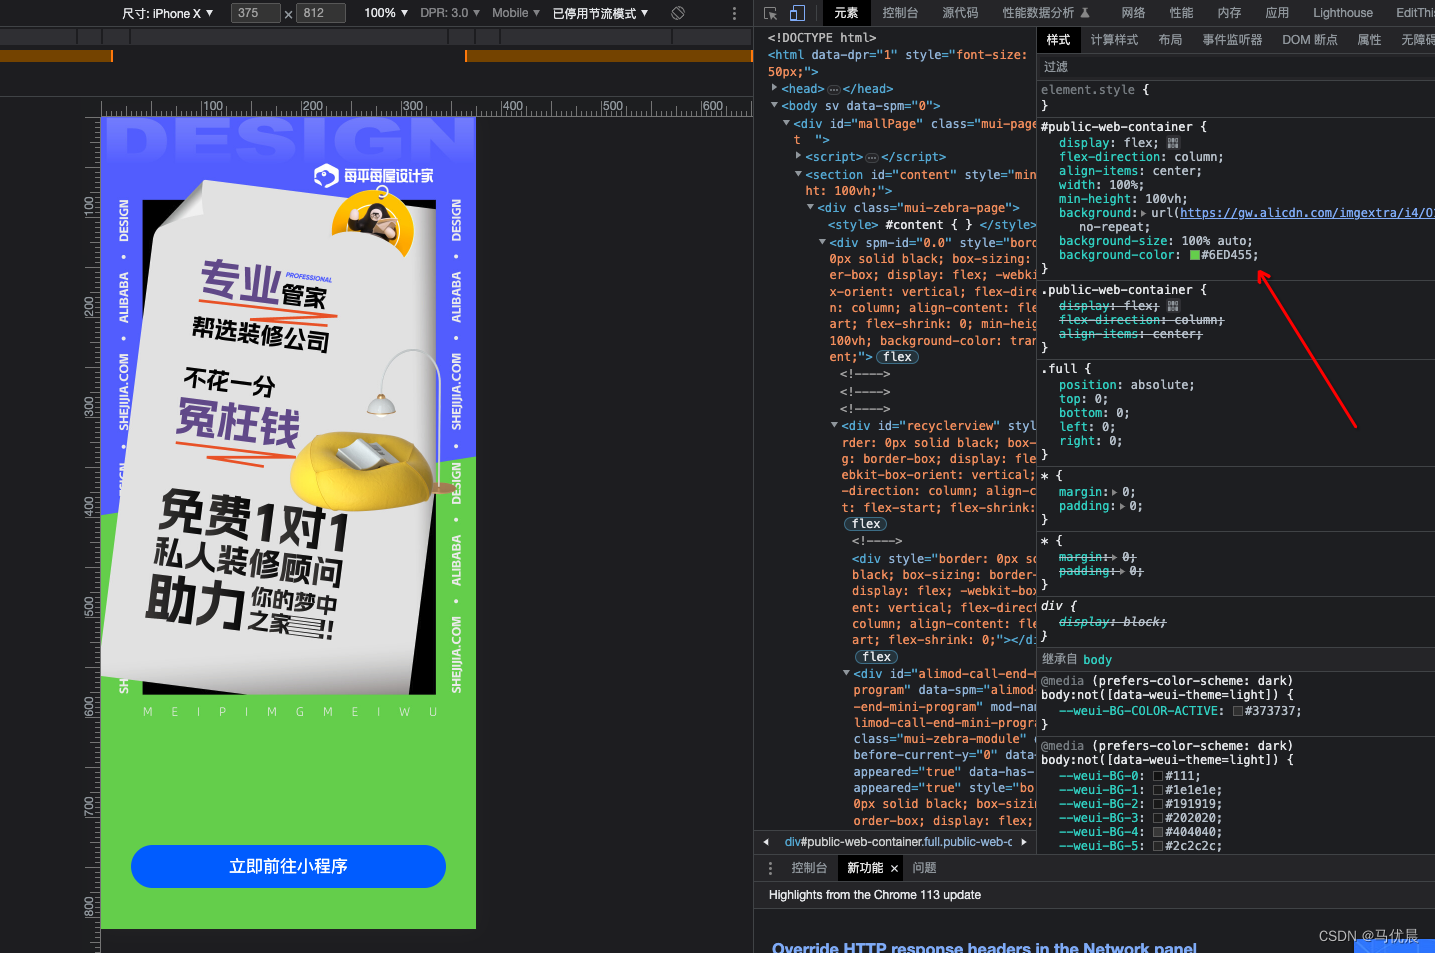1435x953 pixels.
Task: Click the 继承自 body link
Action: coord(1097,660)
